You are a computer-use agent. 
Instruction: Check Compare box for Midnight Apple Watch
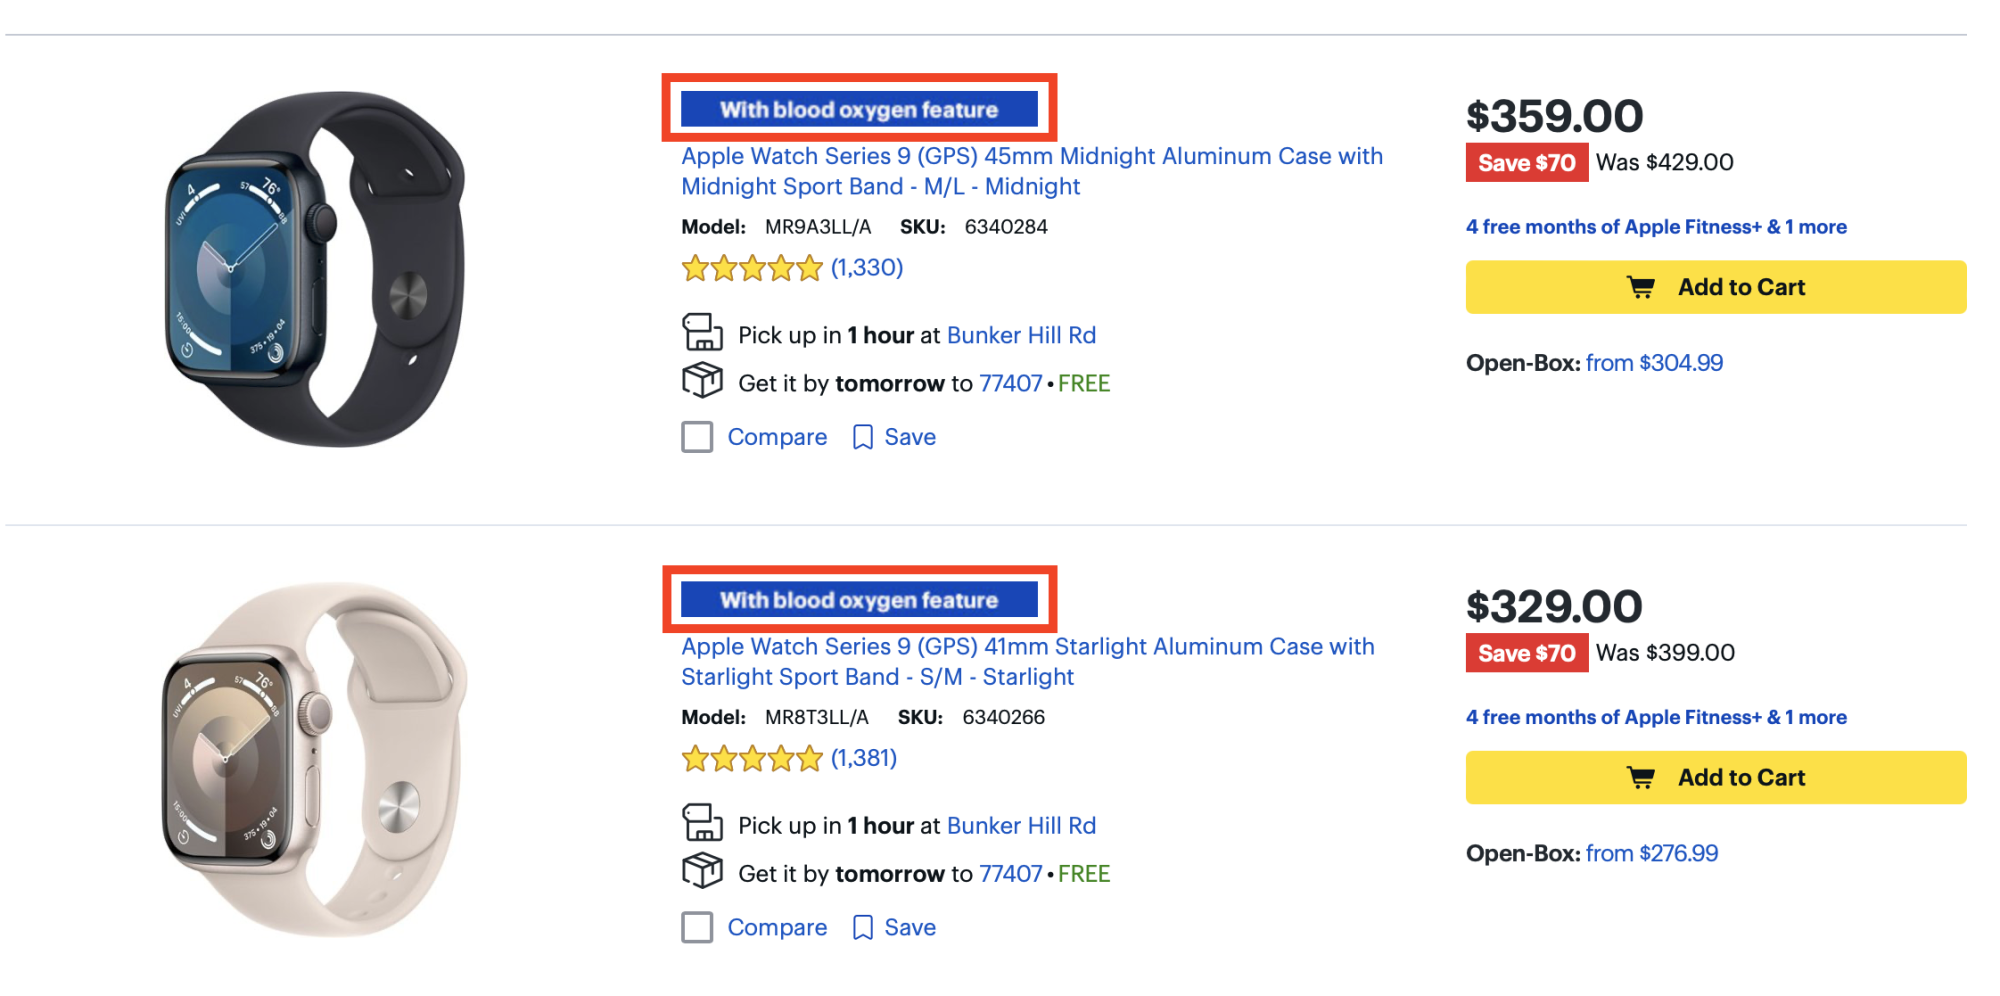tap(697, 437)
